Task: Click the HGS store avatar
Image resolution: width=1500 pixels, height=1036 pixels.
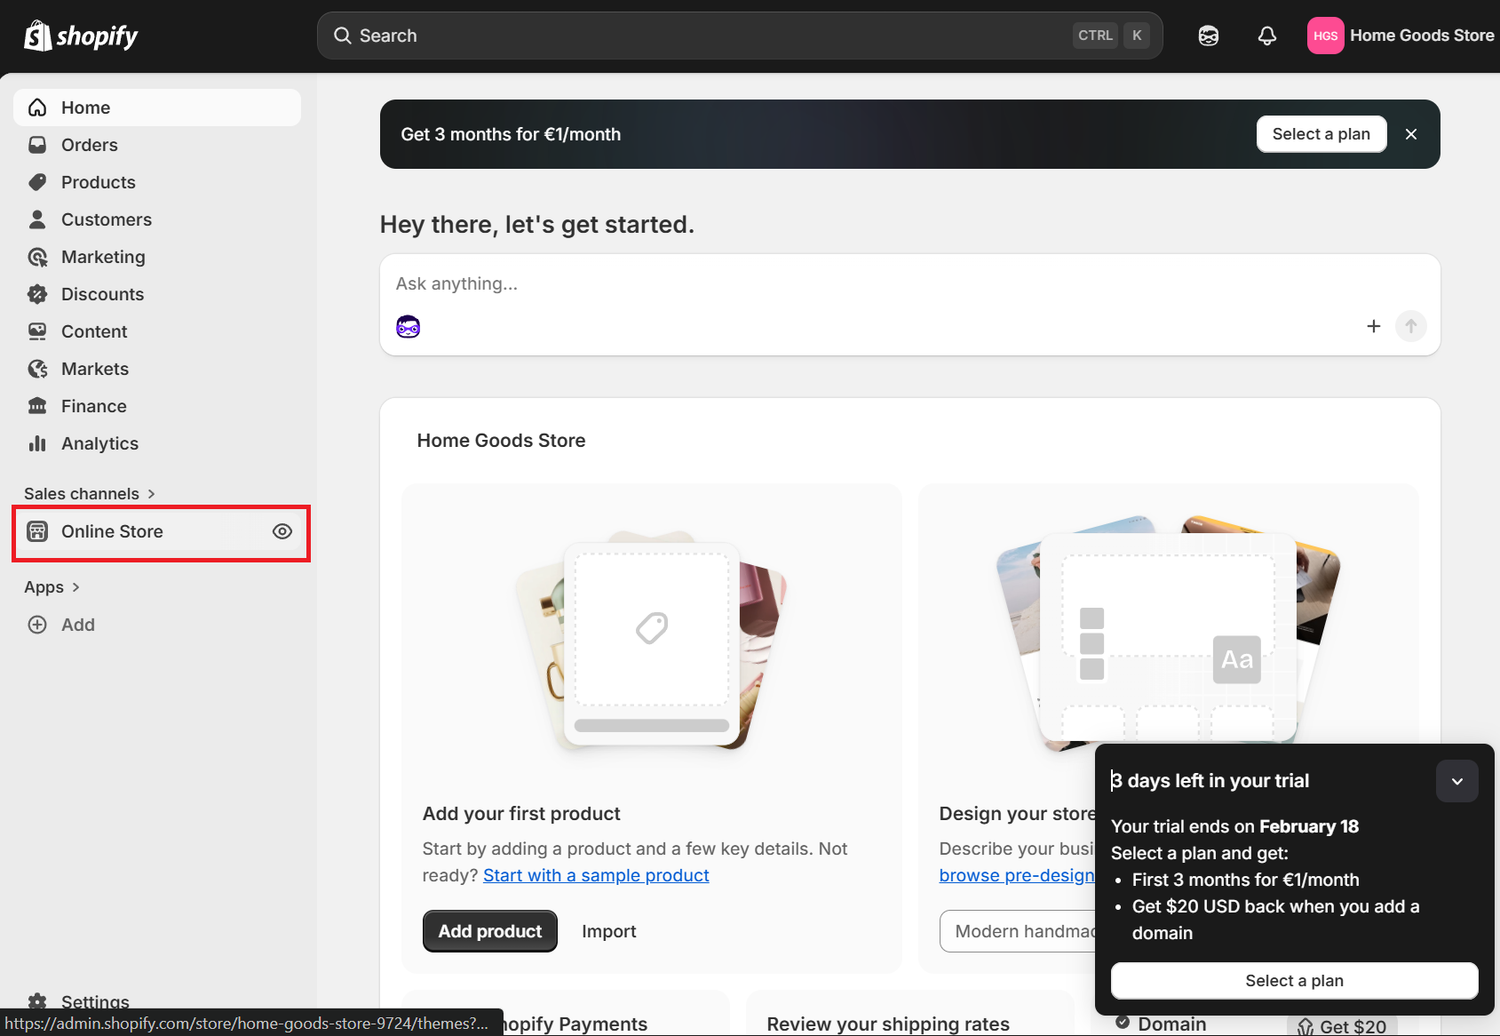Action: point(1325,36)
